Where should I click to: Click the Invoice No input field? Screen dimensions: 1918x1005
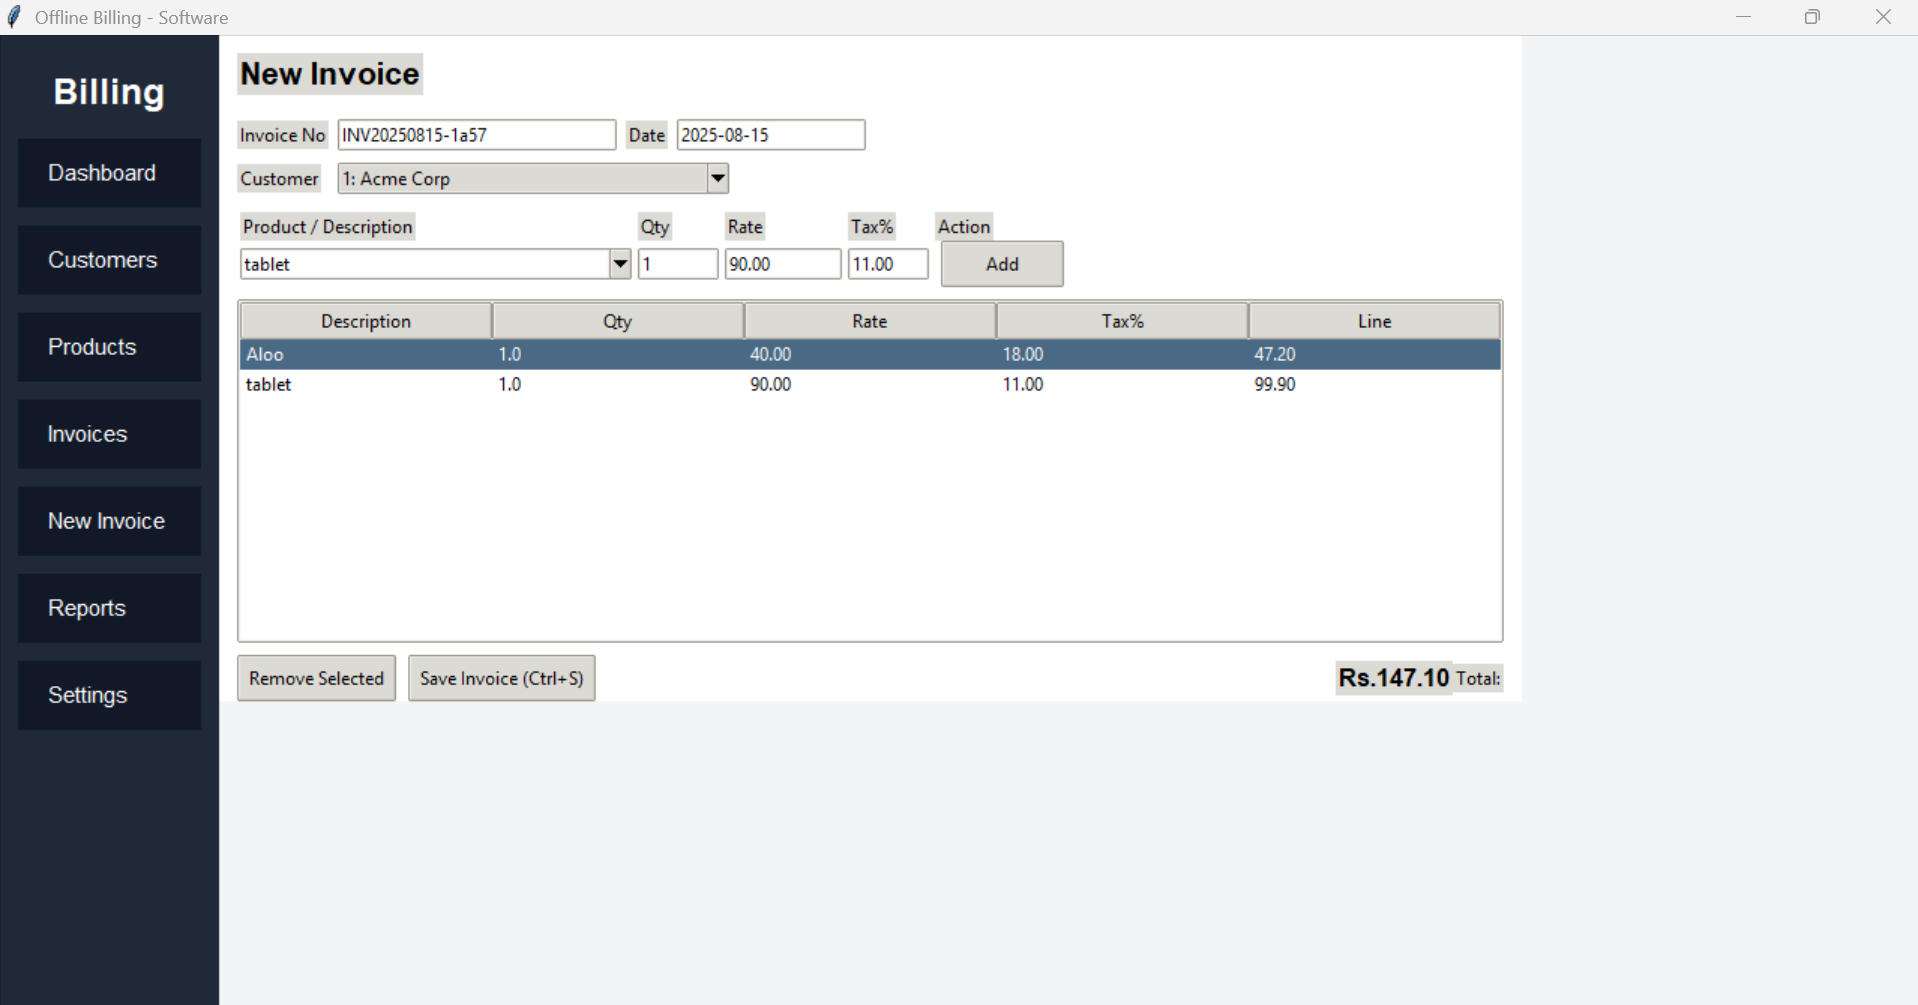[x=477, y=134]
